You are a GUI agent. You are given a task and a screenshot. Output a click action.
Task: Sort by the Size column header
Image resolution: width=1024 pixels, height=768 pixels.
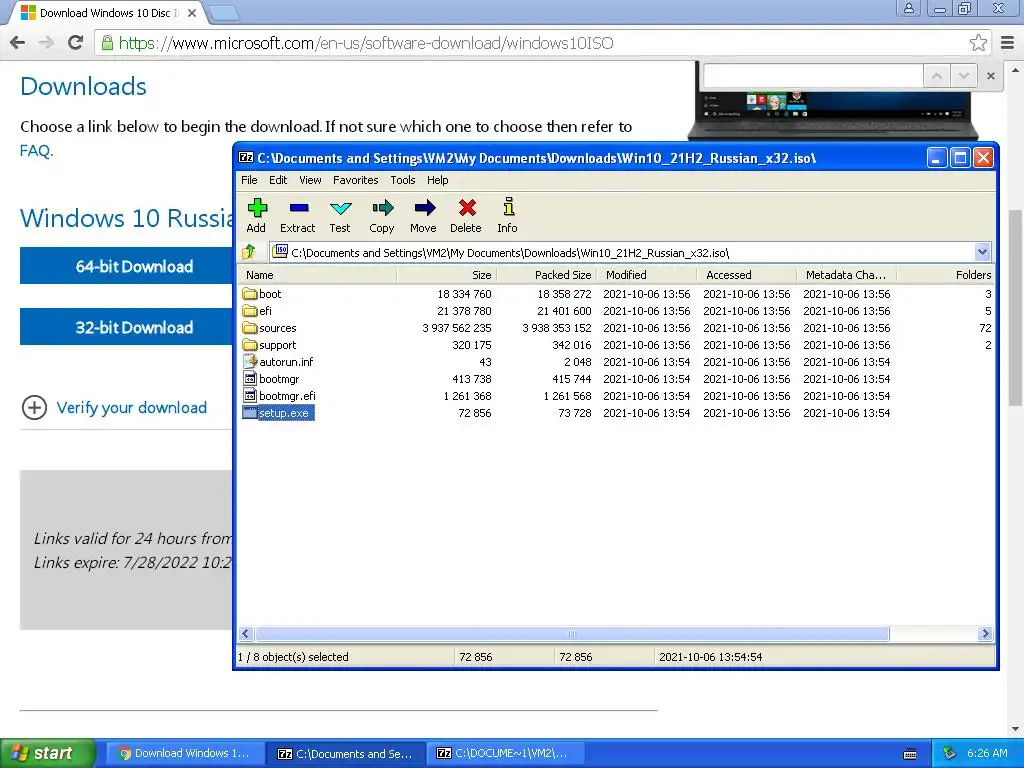coord(447,275)
